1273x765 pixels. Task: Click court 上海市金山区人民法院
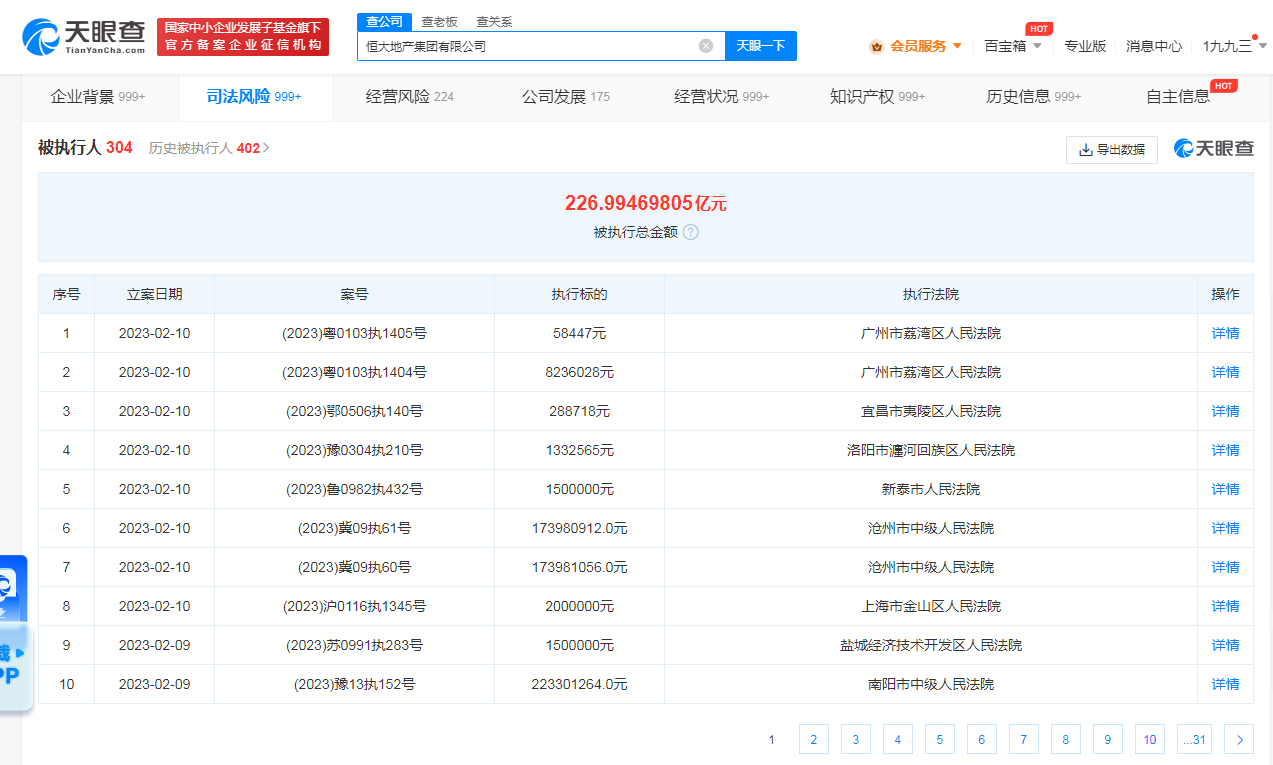click(931, 606)
